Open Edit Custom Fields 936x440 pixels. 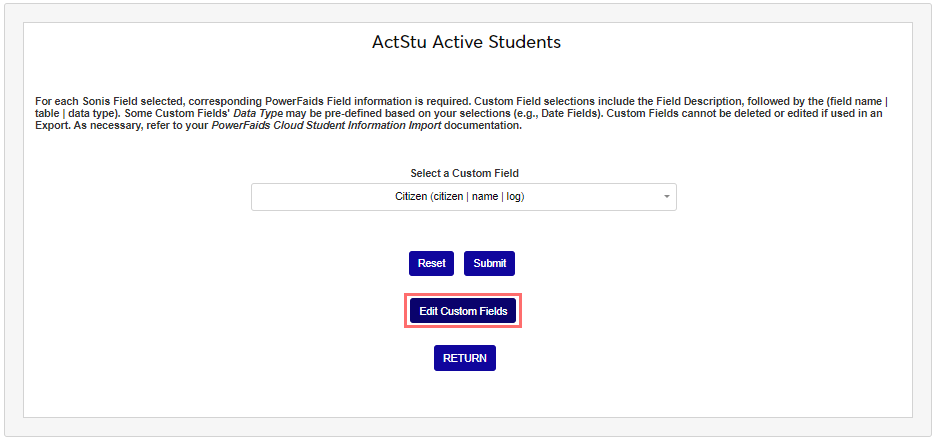click(463, 311)
